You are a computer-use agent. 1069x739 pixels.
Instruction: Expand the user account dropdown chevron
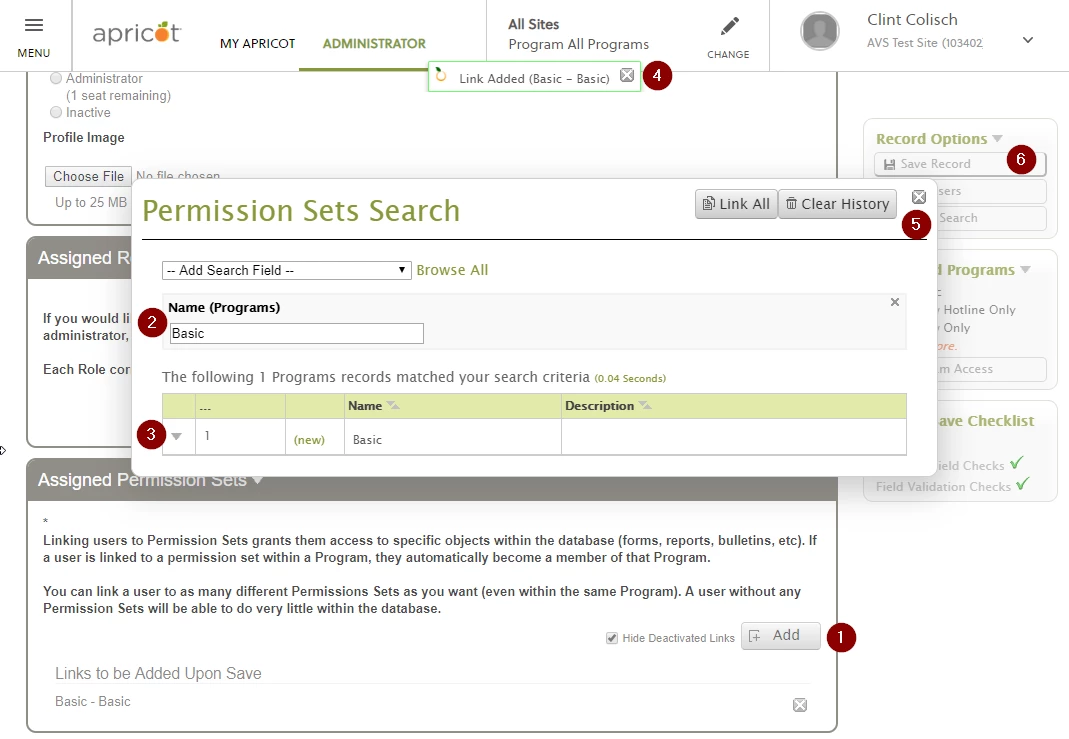1027,40
